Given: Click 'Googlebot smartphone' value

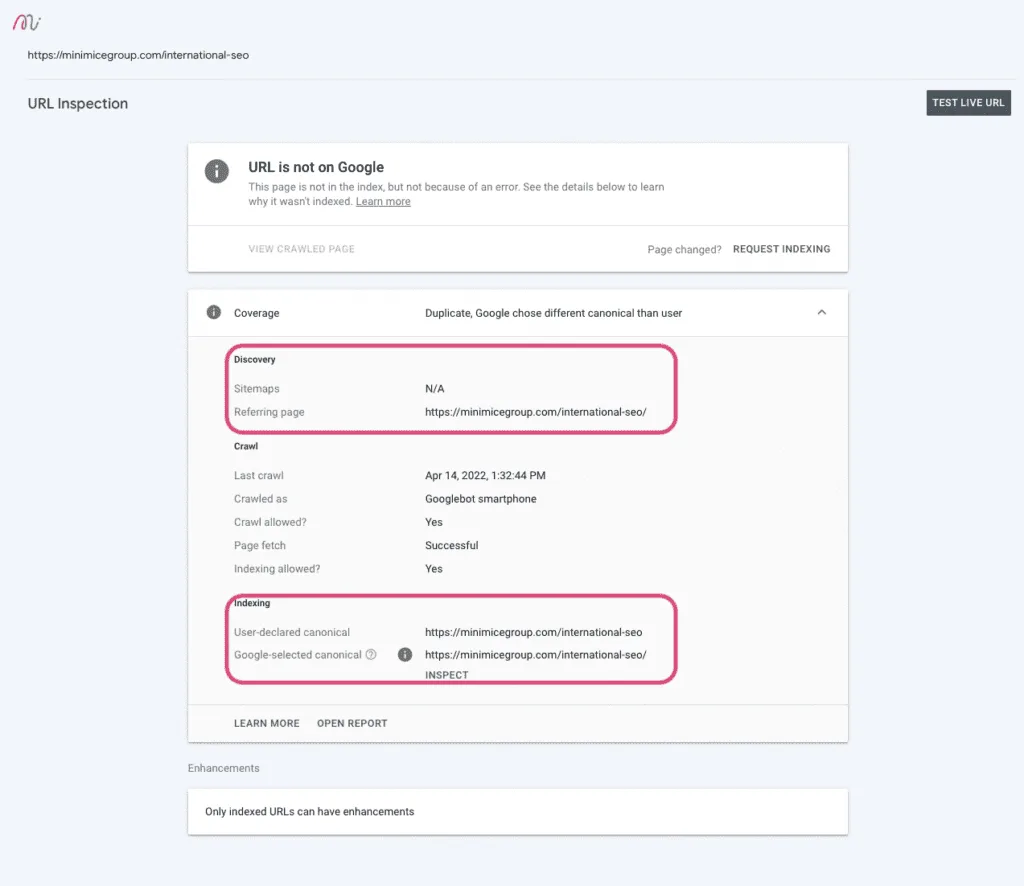Looking at the screenshot, I should point(481,499).
